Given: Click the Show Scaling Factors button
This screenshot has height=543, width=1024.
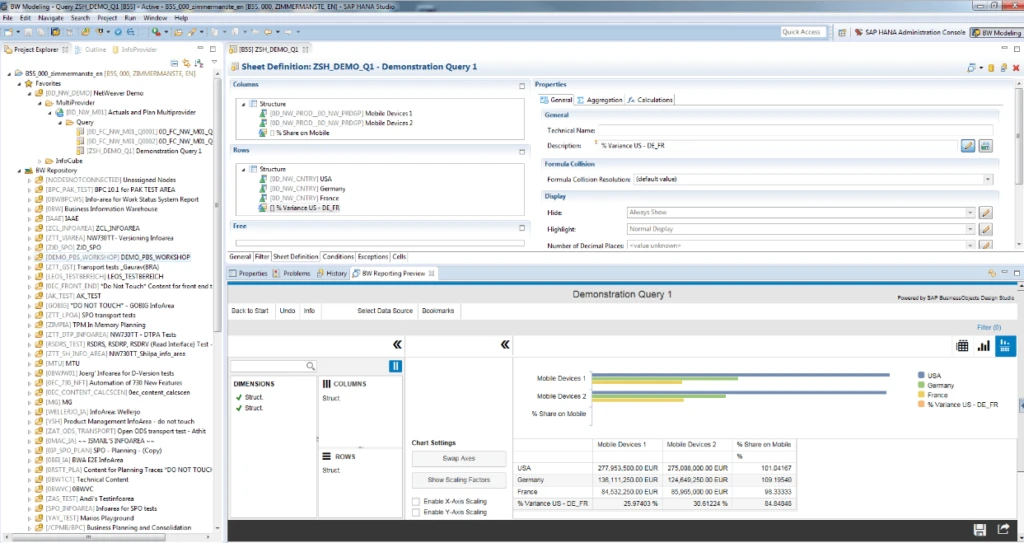Looking at the screenshot, I should coord(459,480).
